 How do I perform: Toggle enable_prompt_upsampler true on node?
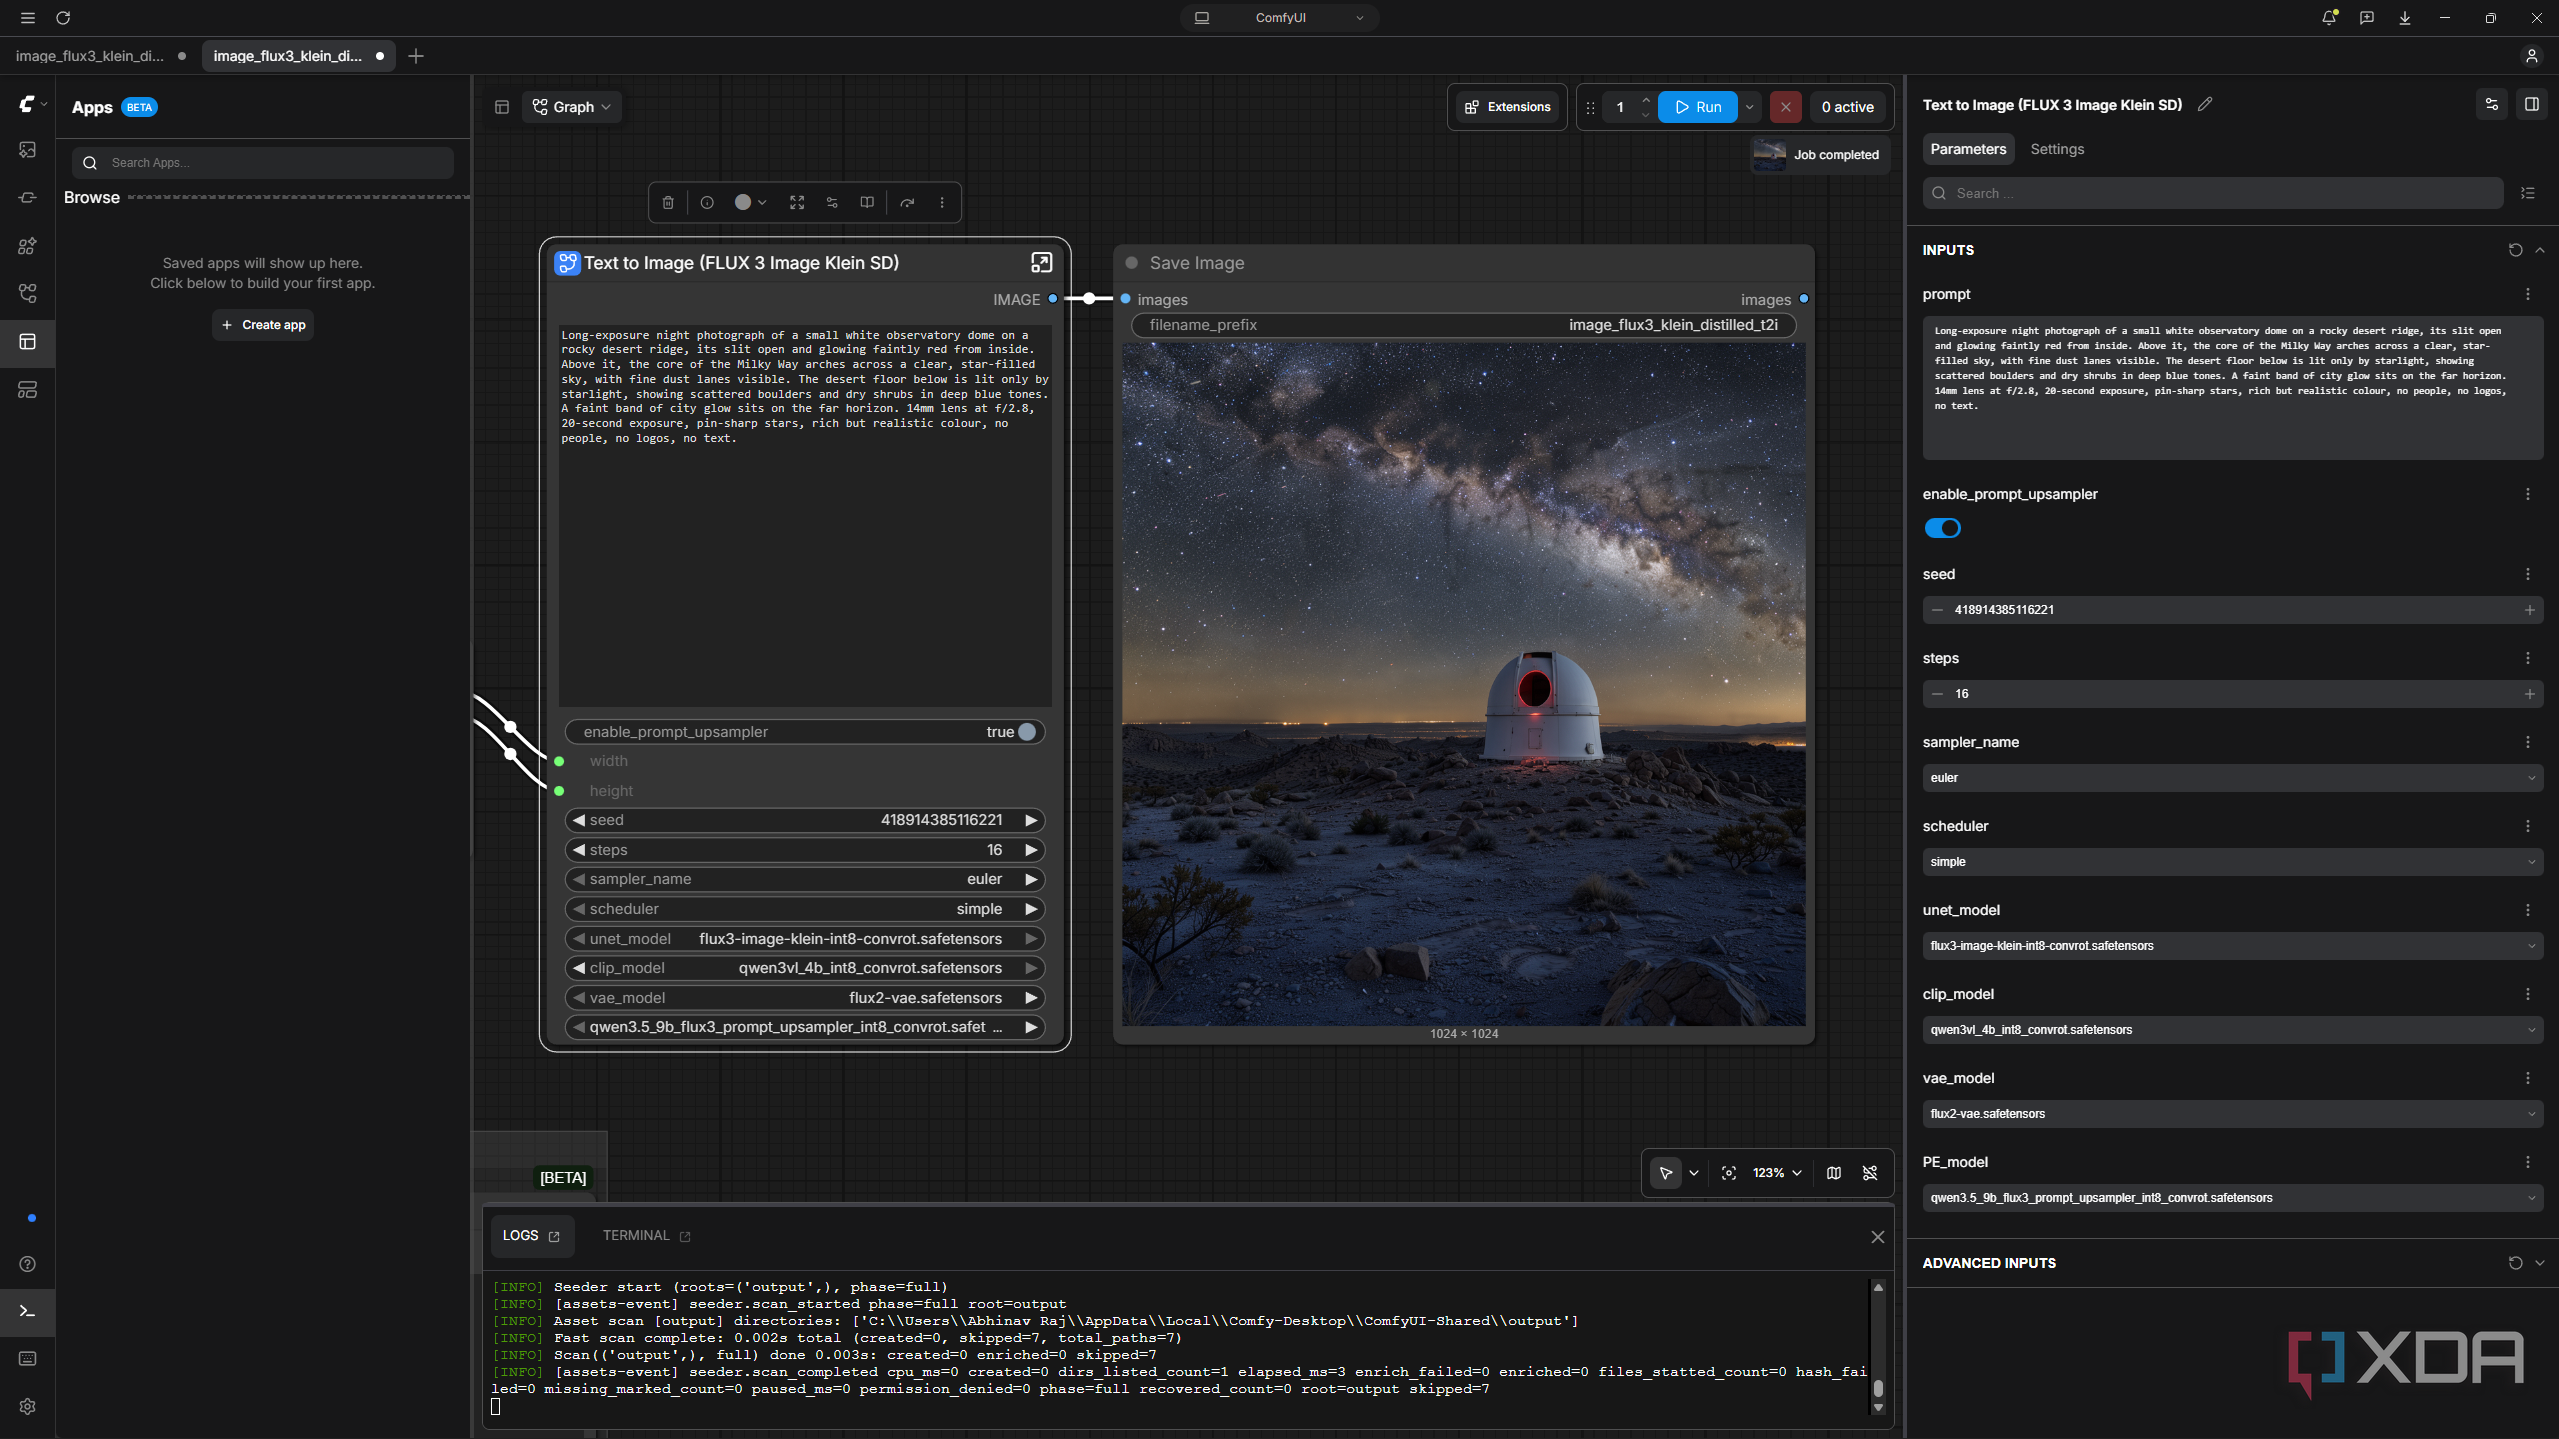click(805, 732)
